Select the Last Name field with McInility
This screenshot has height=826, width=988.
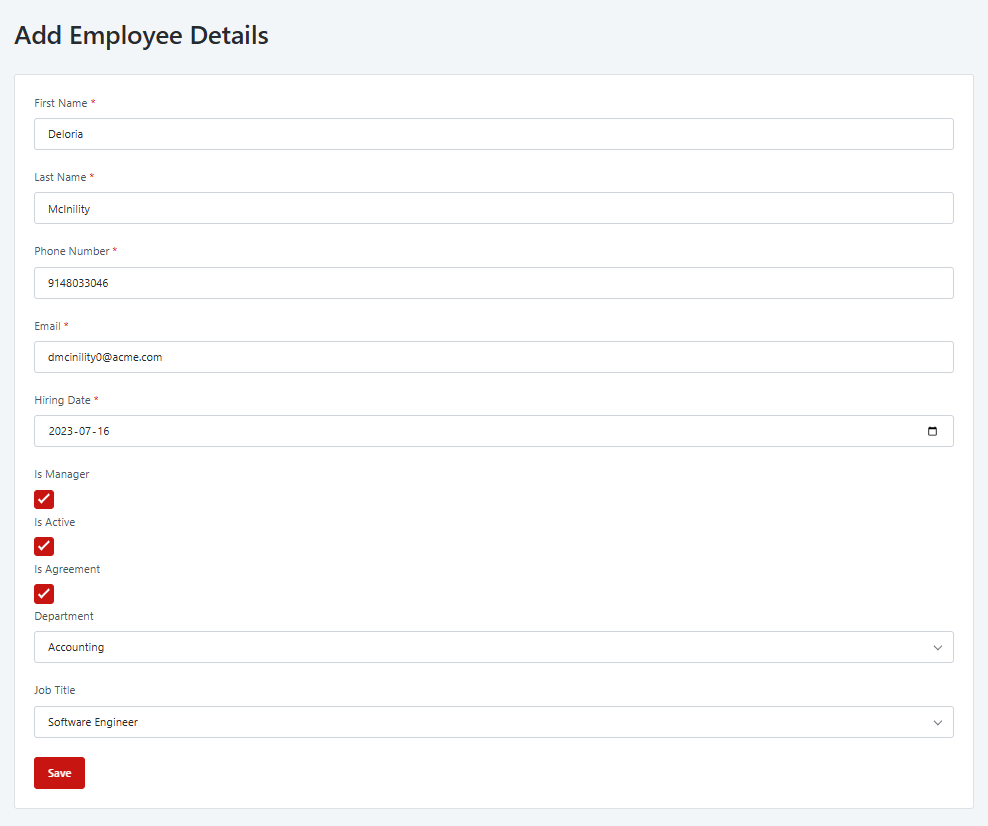pyautogui.click(x=493, y=209)
